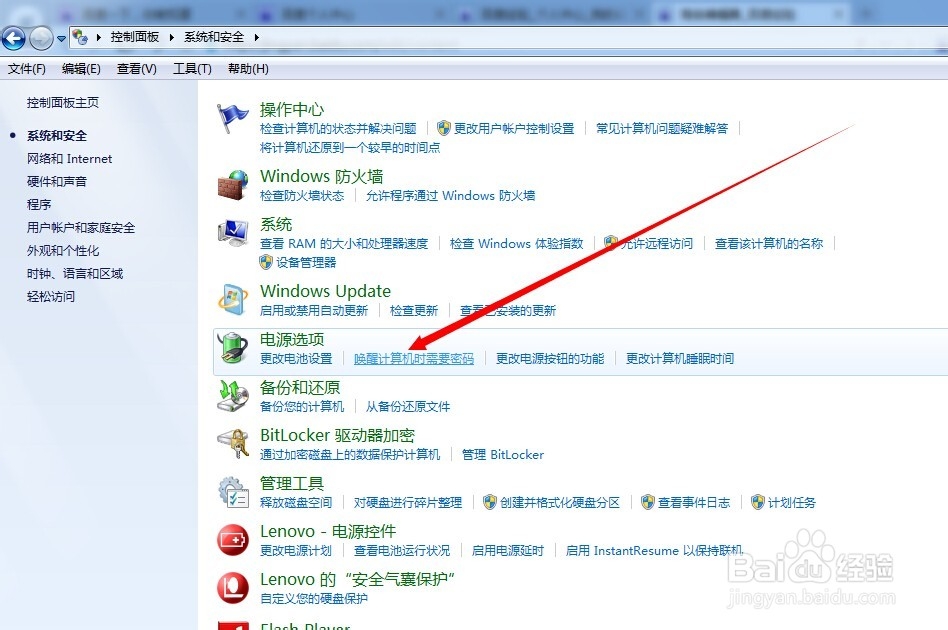Open 查看该计算机的名称
The width and height of the screenshot is (948, 630).
pos(769,244)
